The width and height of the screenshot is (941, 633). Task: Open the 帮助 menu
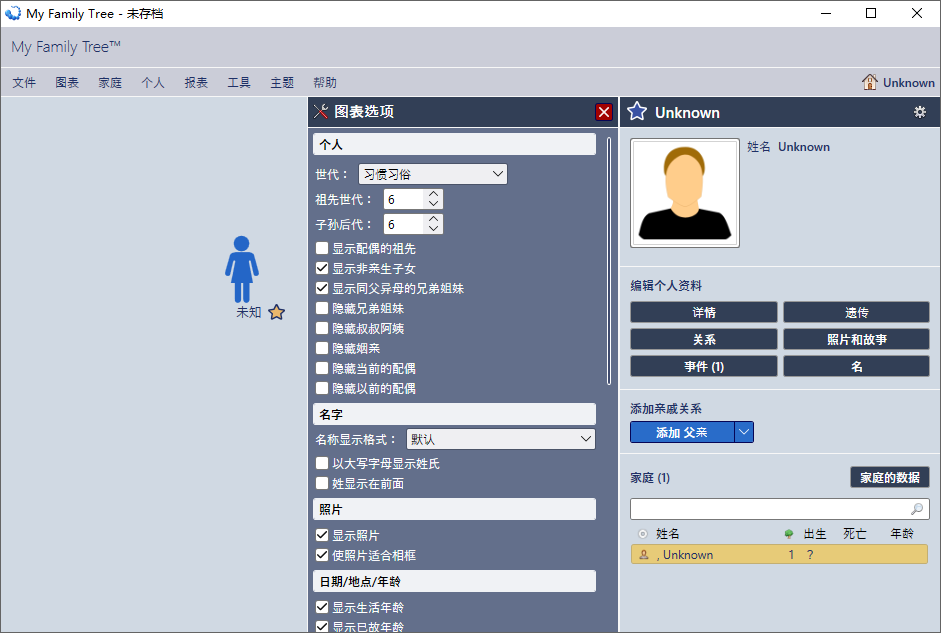point(325,83)
